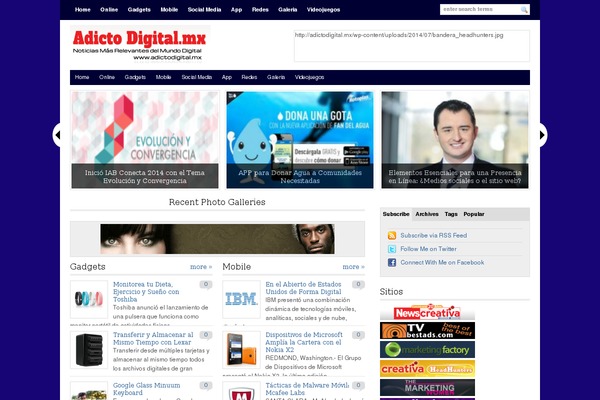Screen dimensions: 600x400
Task: Switch to the Archives tab
Action: 427,214
